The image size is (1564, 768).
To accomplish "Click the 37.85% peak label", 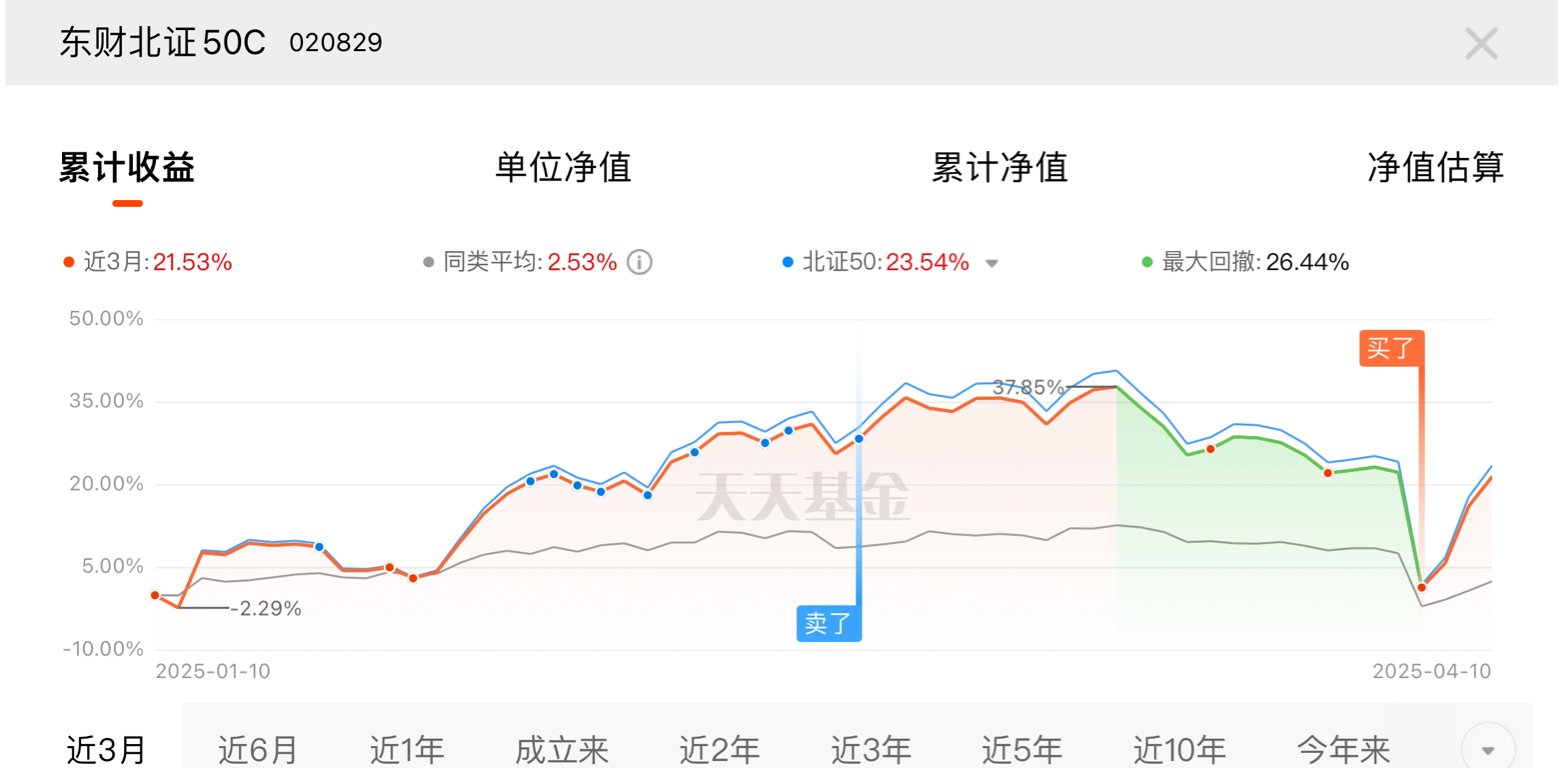I will coord(1028,387).
